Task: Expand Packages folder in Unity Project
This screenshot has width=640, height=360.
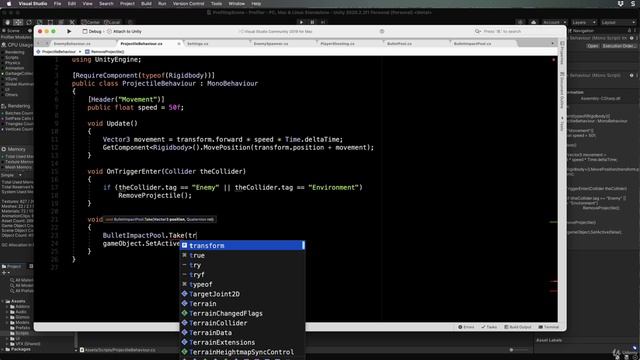Action: [3, 349]
